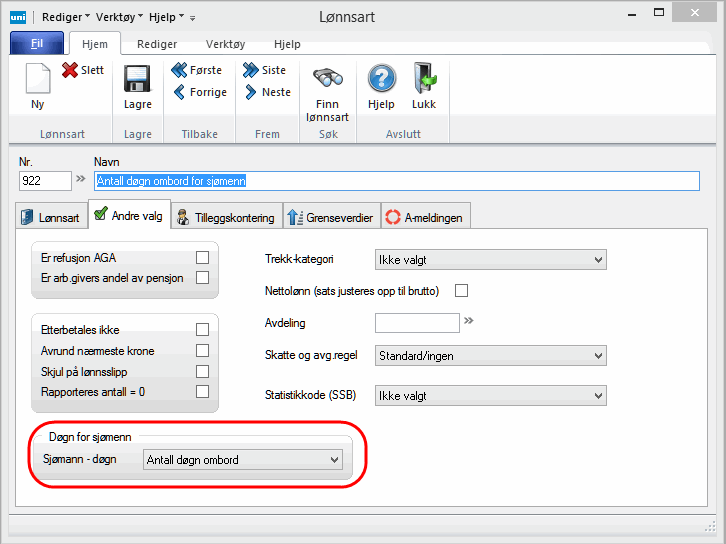Switch to the Grenseverdier tab
Screen dimensions: 726x544
click(329, 216)
